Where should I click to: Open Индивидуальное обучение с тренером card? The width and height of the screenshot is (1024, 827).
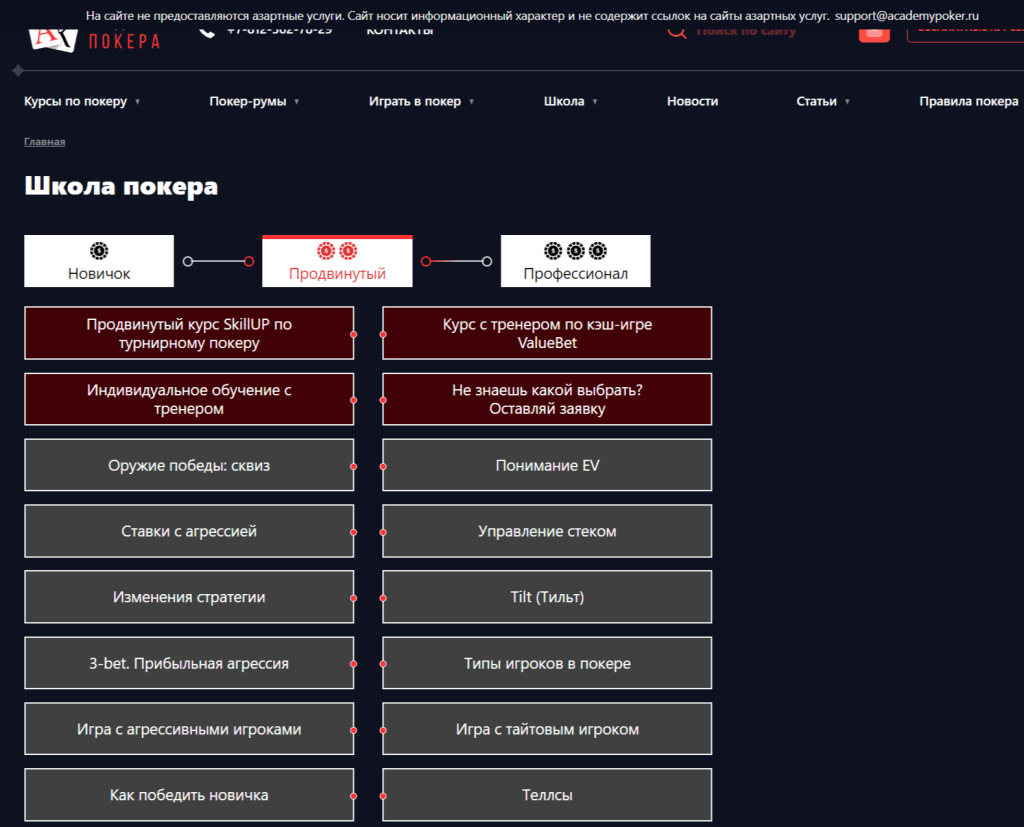tap(189, 399)
